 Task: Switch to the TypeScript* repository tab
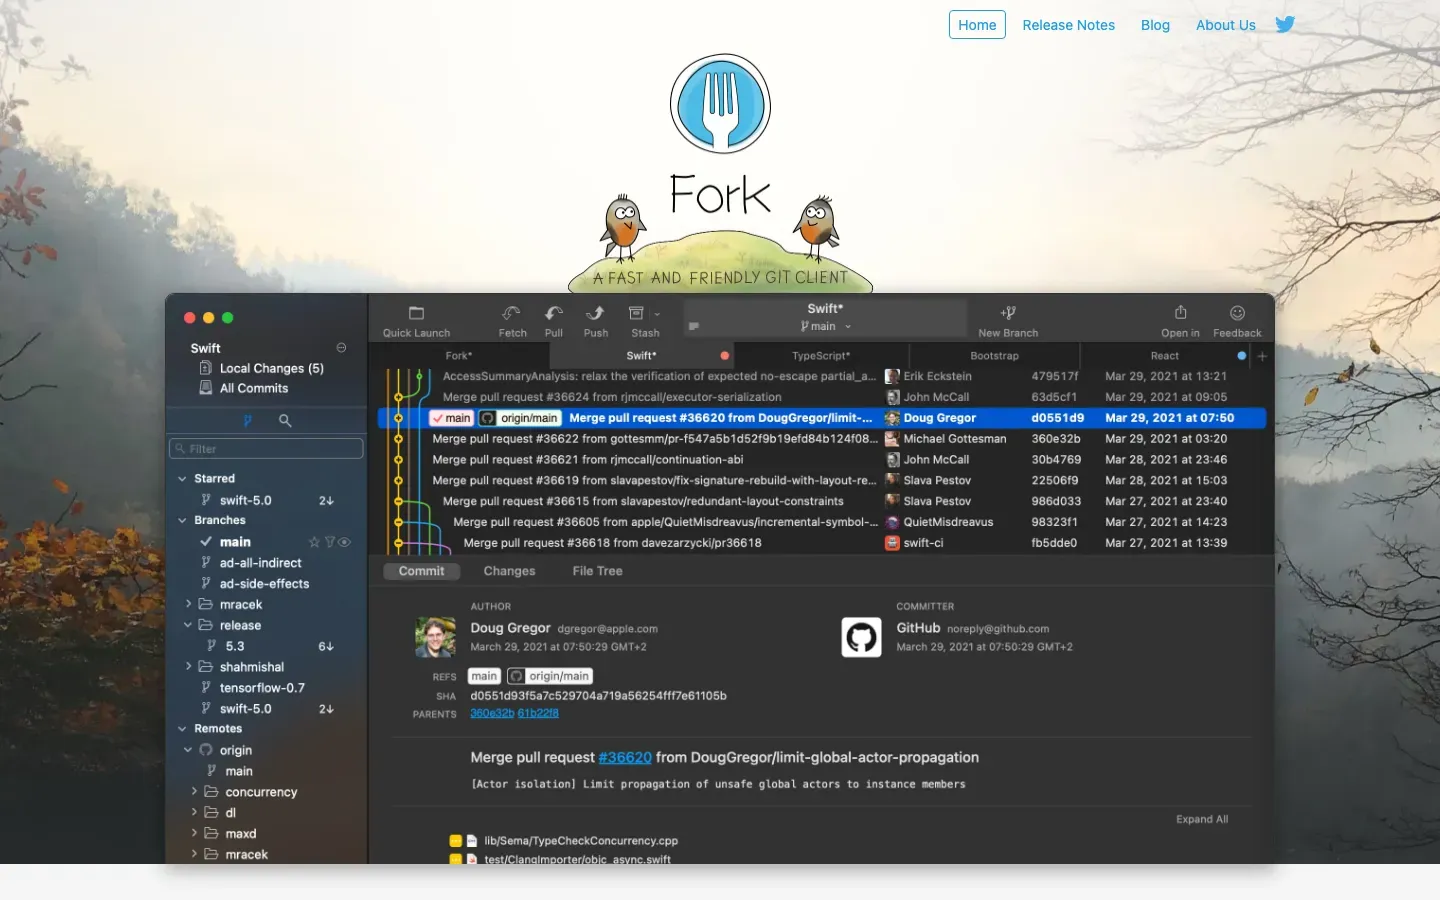click(x=821, y=356)
